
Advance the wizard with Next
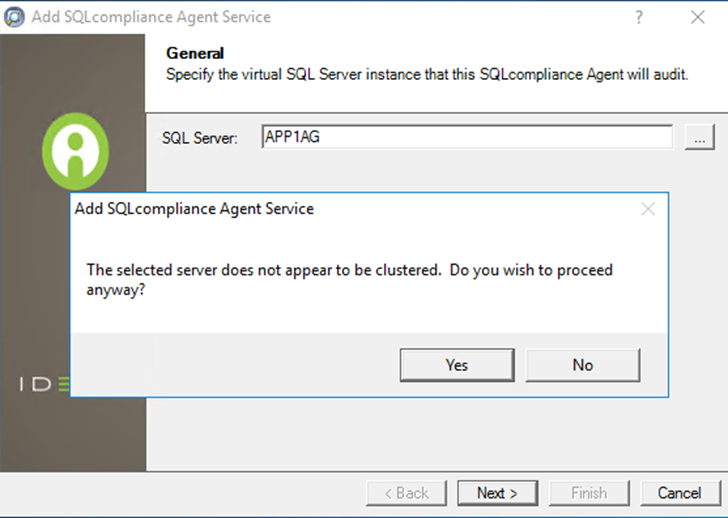pyautogui.click(x=497, y=493)
